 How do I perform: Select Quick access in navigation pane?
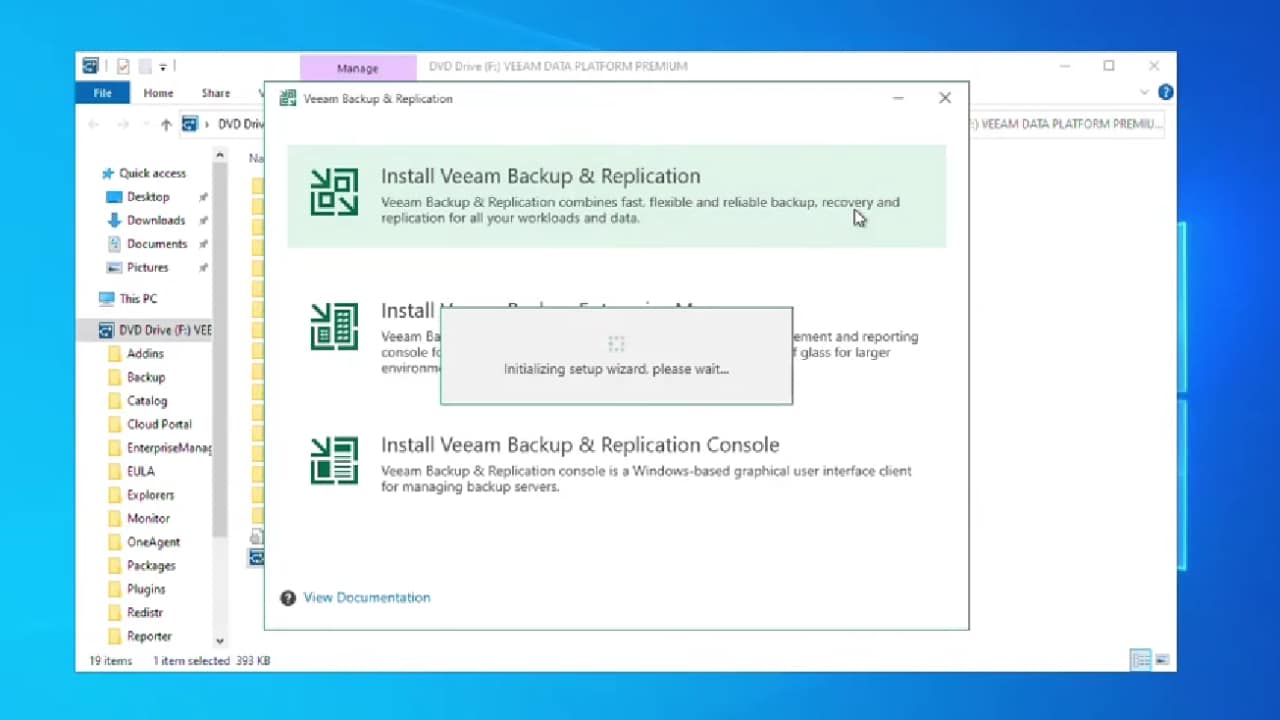152,173
